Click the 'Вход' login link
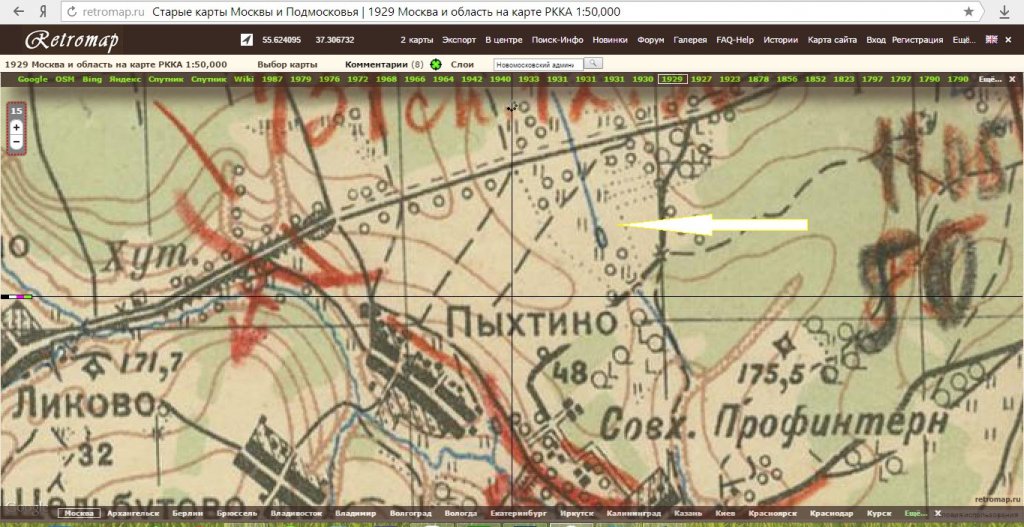 pos(876,40)
